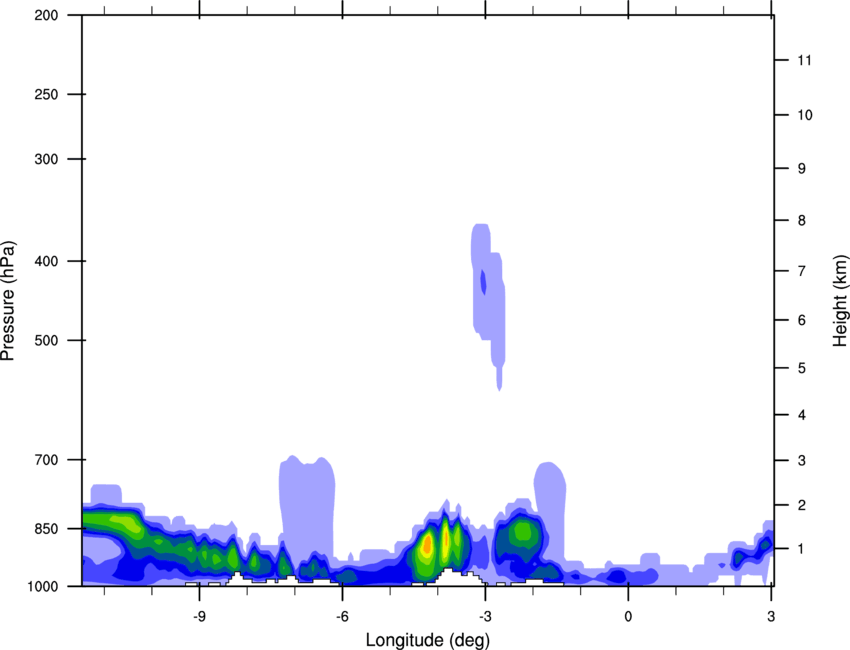Pick the -6 longitude tick label
Viewport: 850px width, 650px height.
342,617
